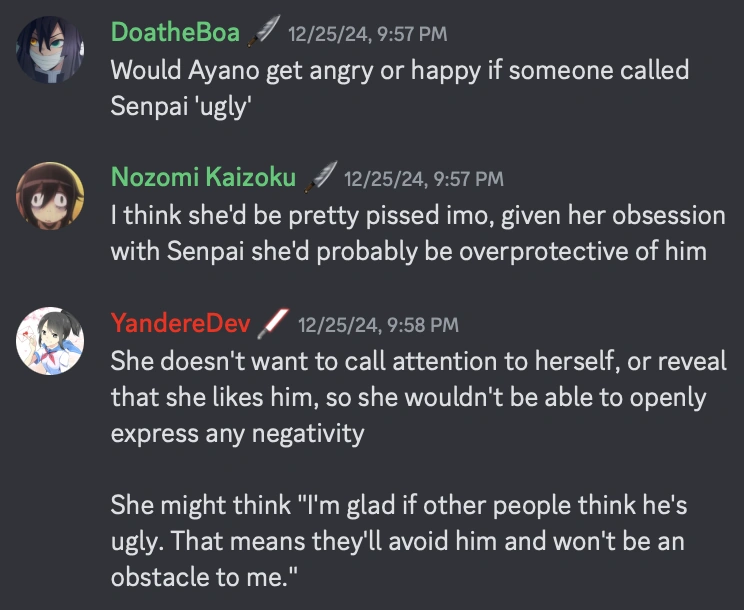Click the knife role icon beside DoatheBoa
The width and height of the screenshot is (744, 610).
(263, 33)
